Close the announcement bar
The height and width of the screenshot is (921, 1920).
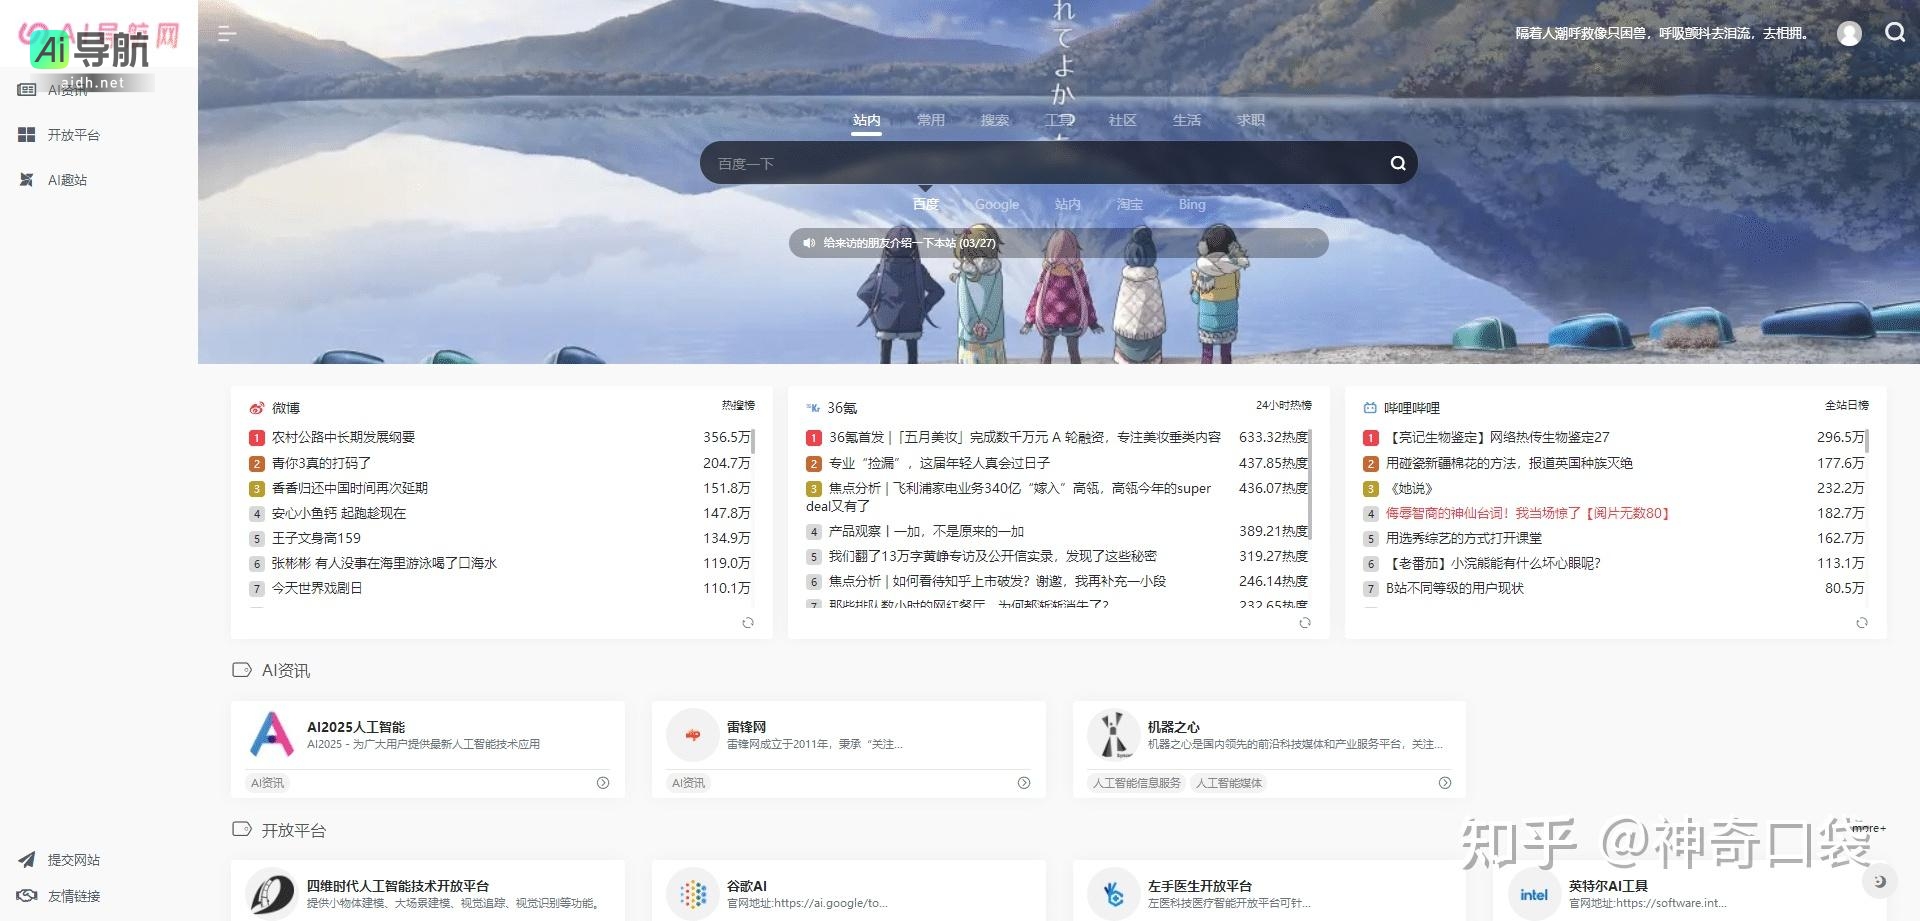1310,243
